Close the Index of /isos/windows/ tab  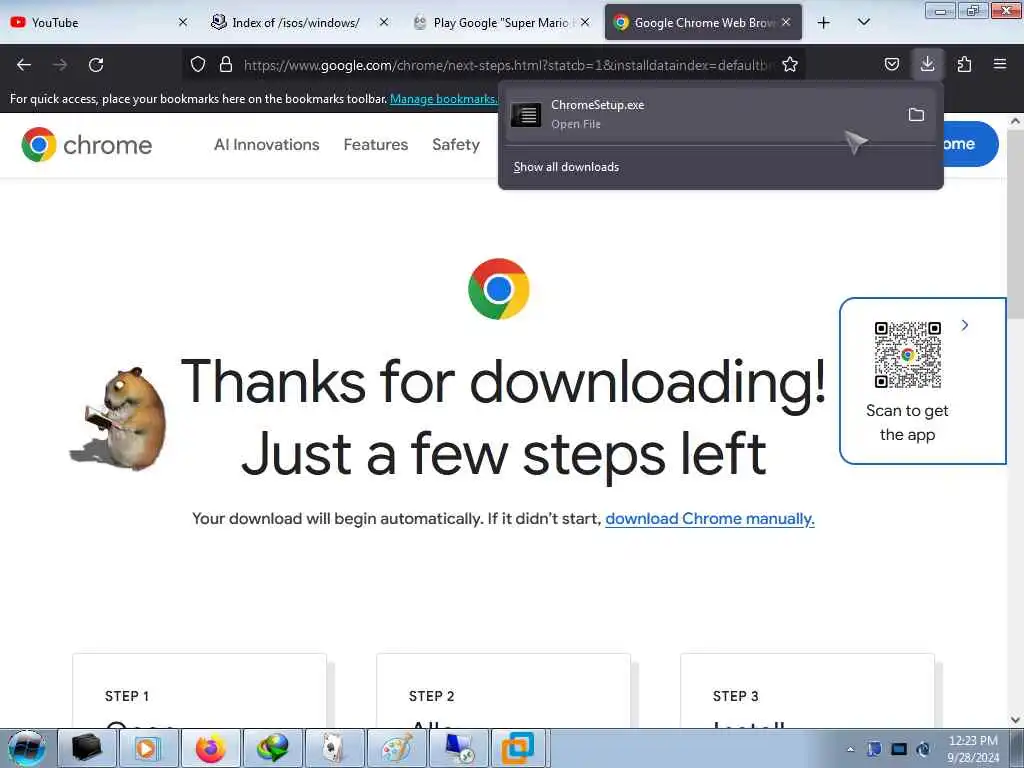(x=384, y=22)
